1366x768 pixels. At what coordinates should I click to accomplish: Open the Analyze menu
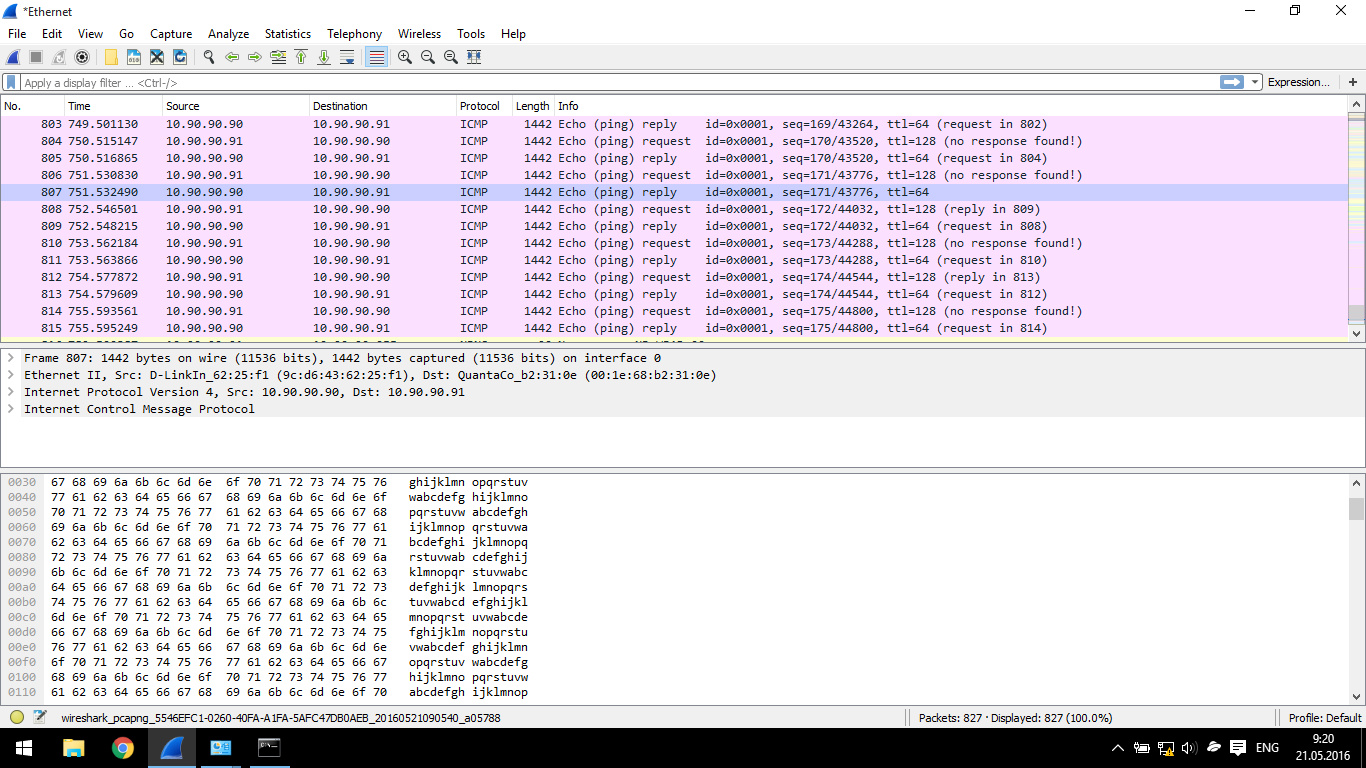[x=228, y=34]
